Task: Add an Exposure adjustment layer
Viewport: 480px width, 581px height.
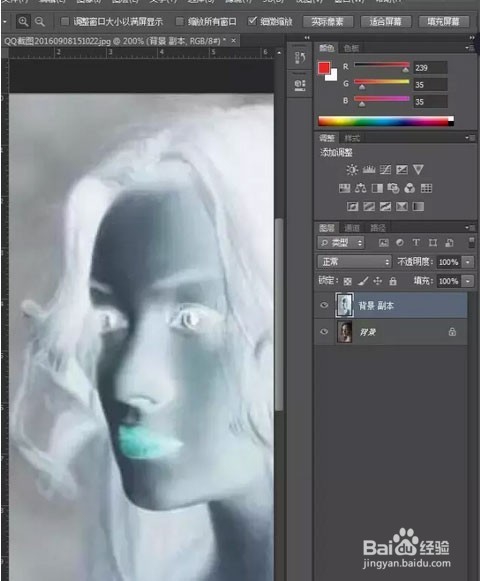Action: 402,170
